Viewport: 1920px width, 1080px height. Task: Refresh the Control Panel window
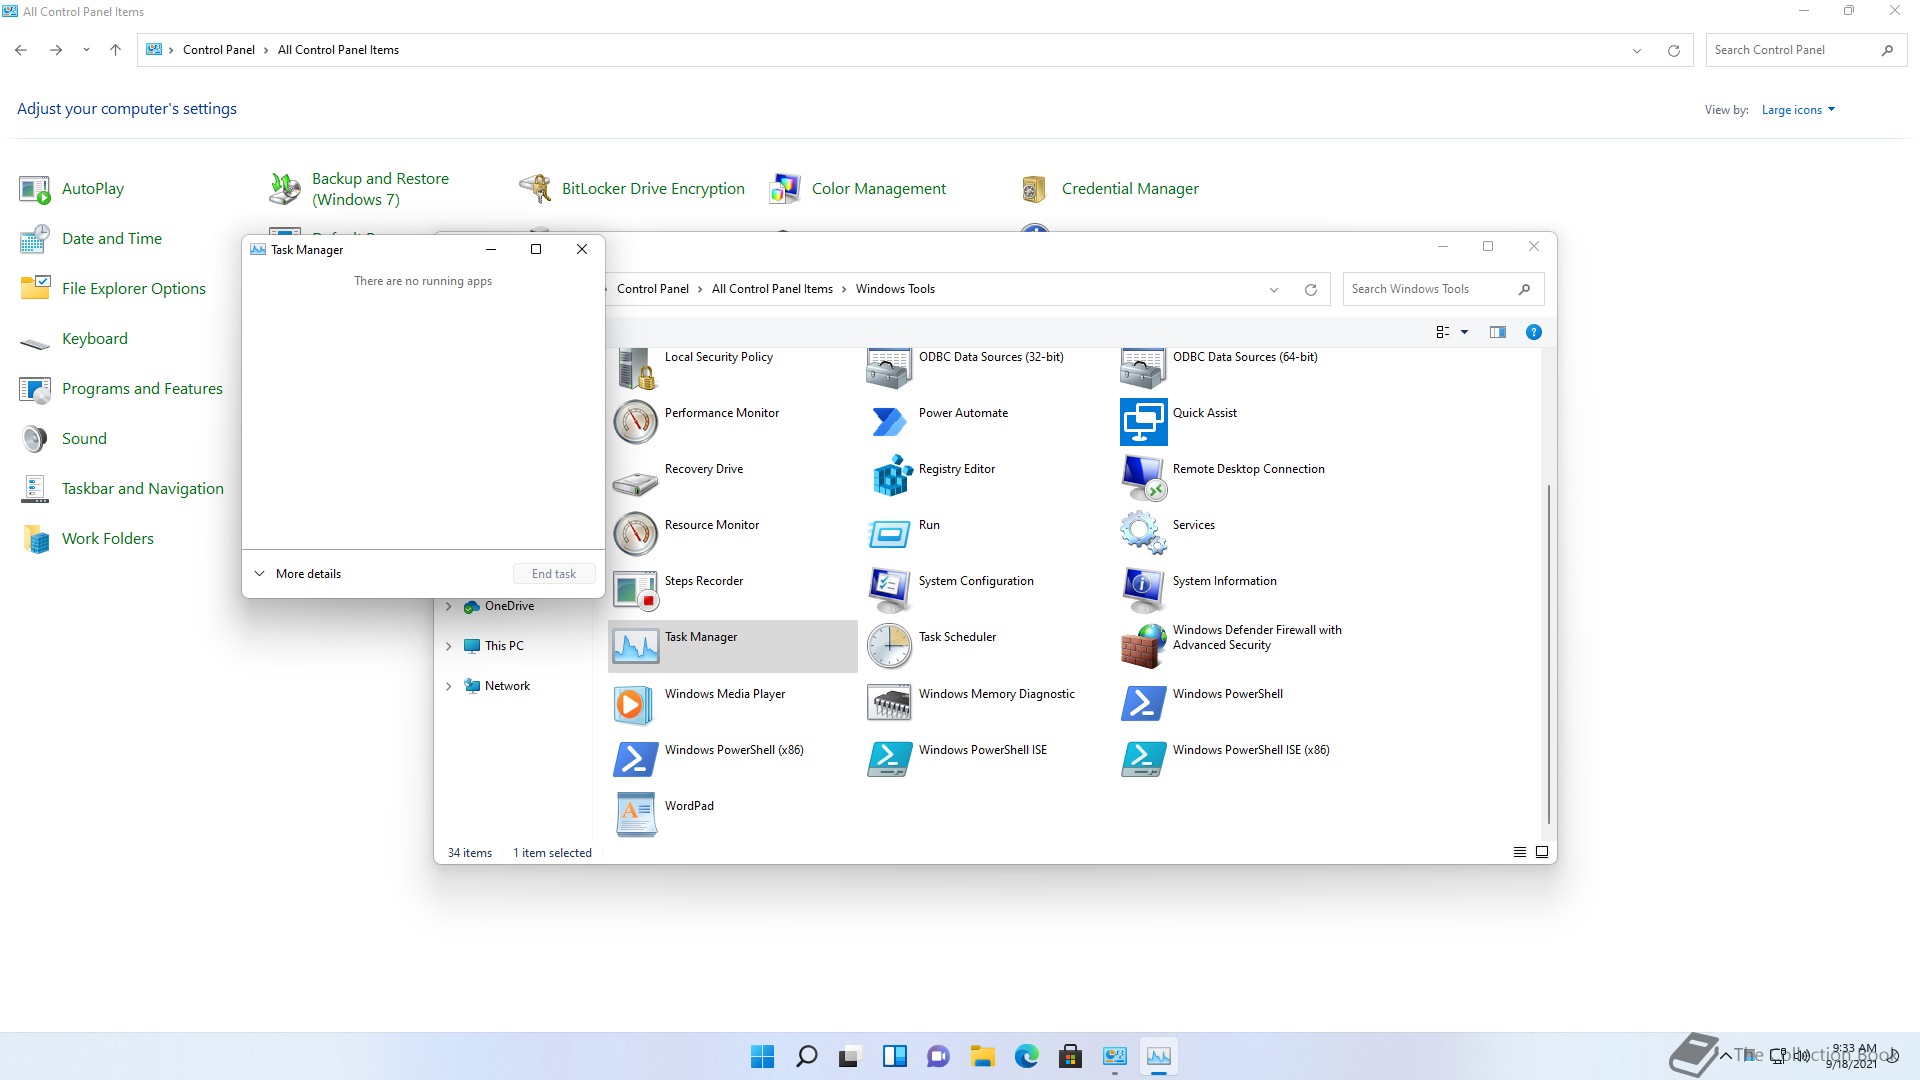(1673, 51)
